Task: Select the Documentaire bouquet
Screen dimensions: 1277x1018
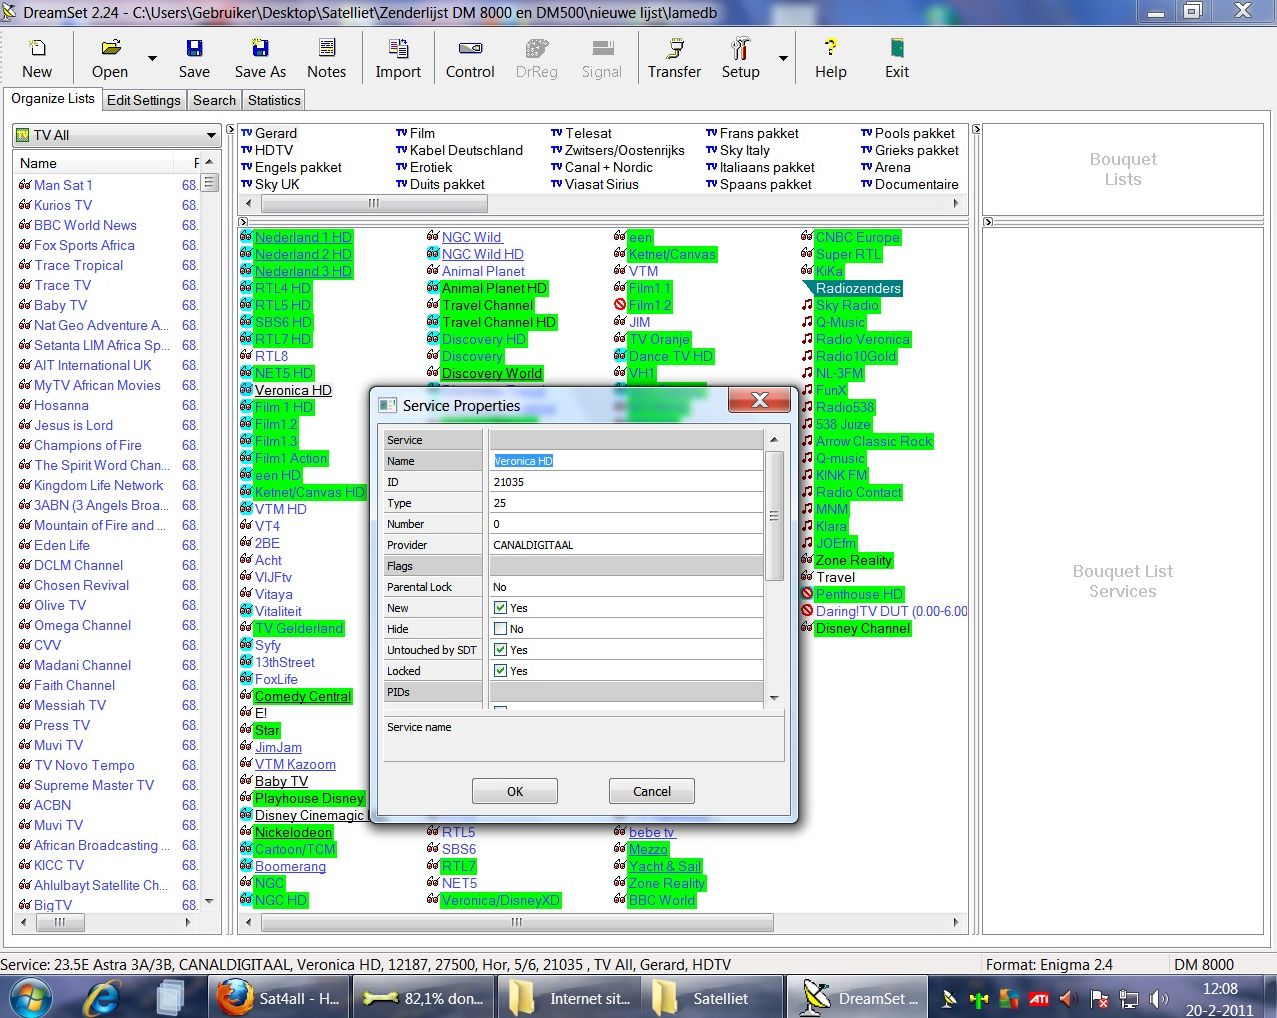Action: point(916,184)
